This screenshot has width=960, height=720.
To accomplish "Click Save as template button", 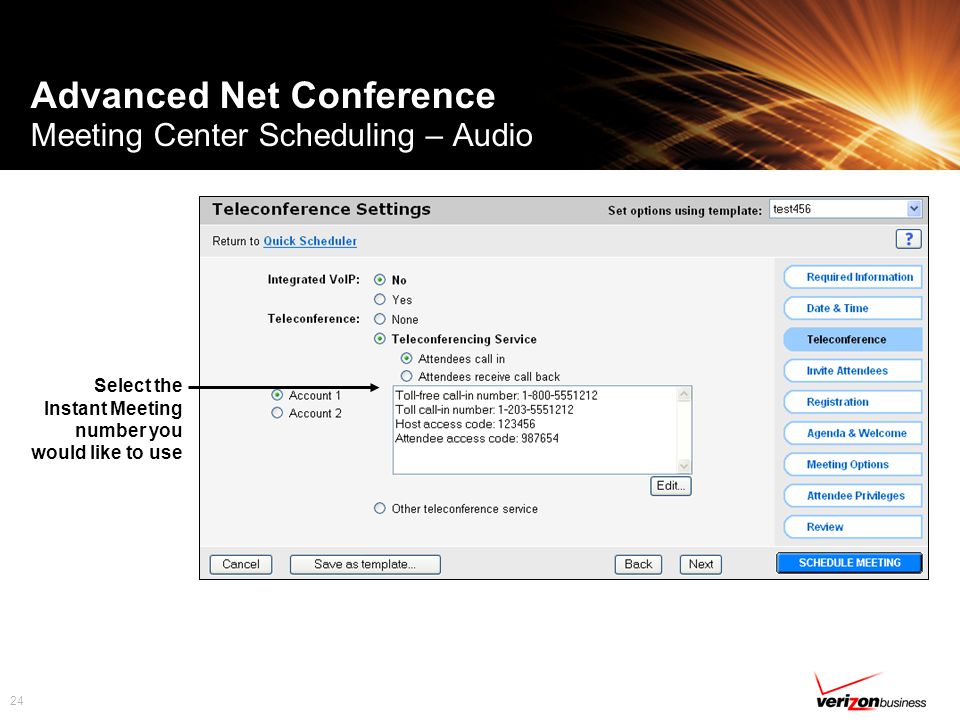I will (365, 564).
